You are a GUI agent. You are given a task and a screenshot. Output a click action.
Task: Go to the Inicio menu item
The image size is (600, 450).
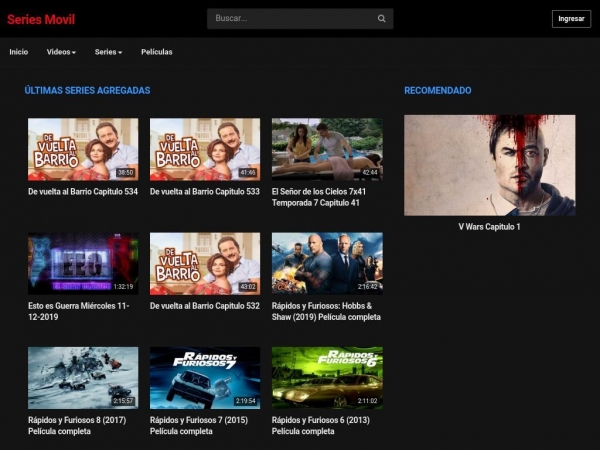tap(19, 52)
